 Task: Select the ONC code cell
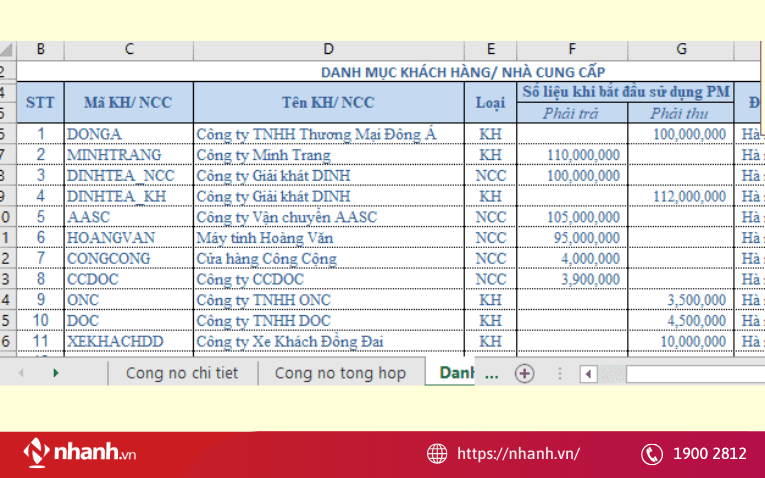[x=129, y=300]
